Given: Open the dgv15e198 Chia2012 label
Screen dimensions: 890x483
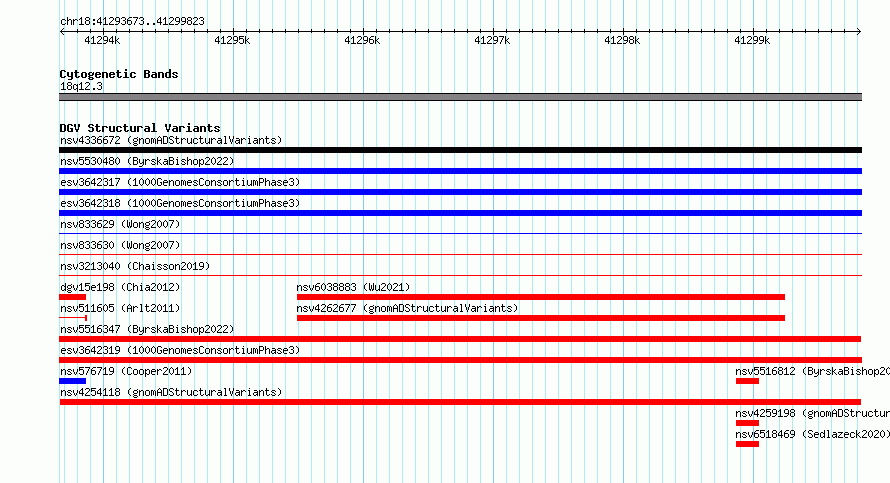Looking at the screenshot, I should tap(120, 287).
